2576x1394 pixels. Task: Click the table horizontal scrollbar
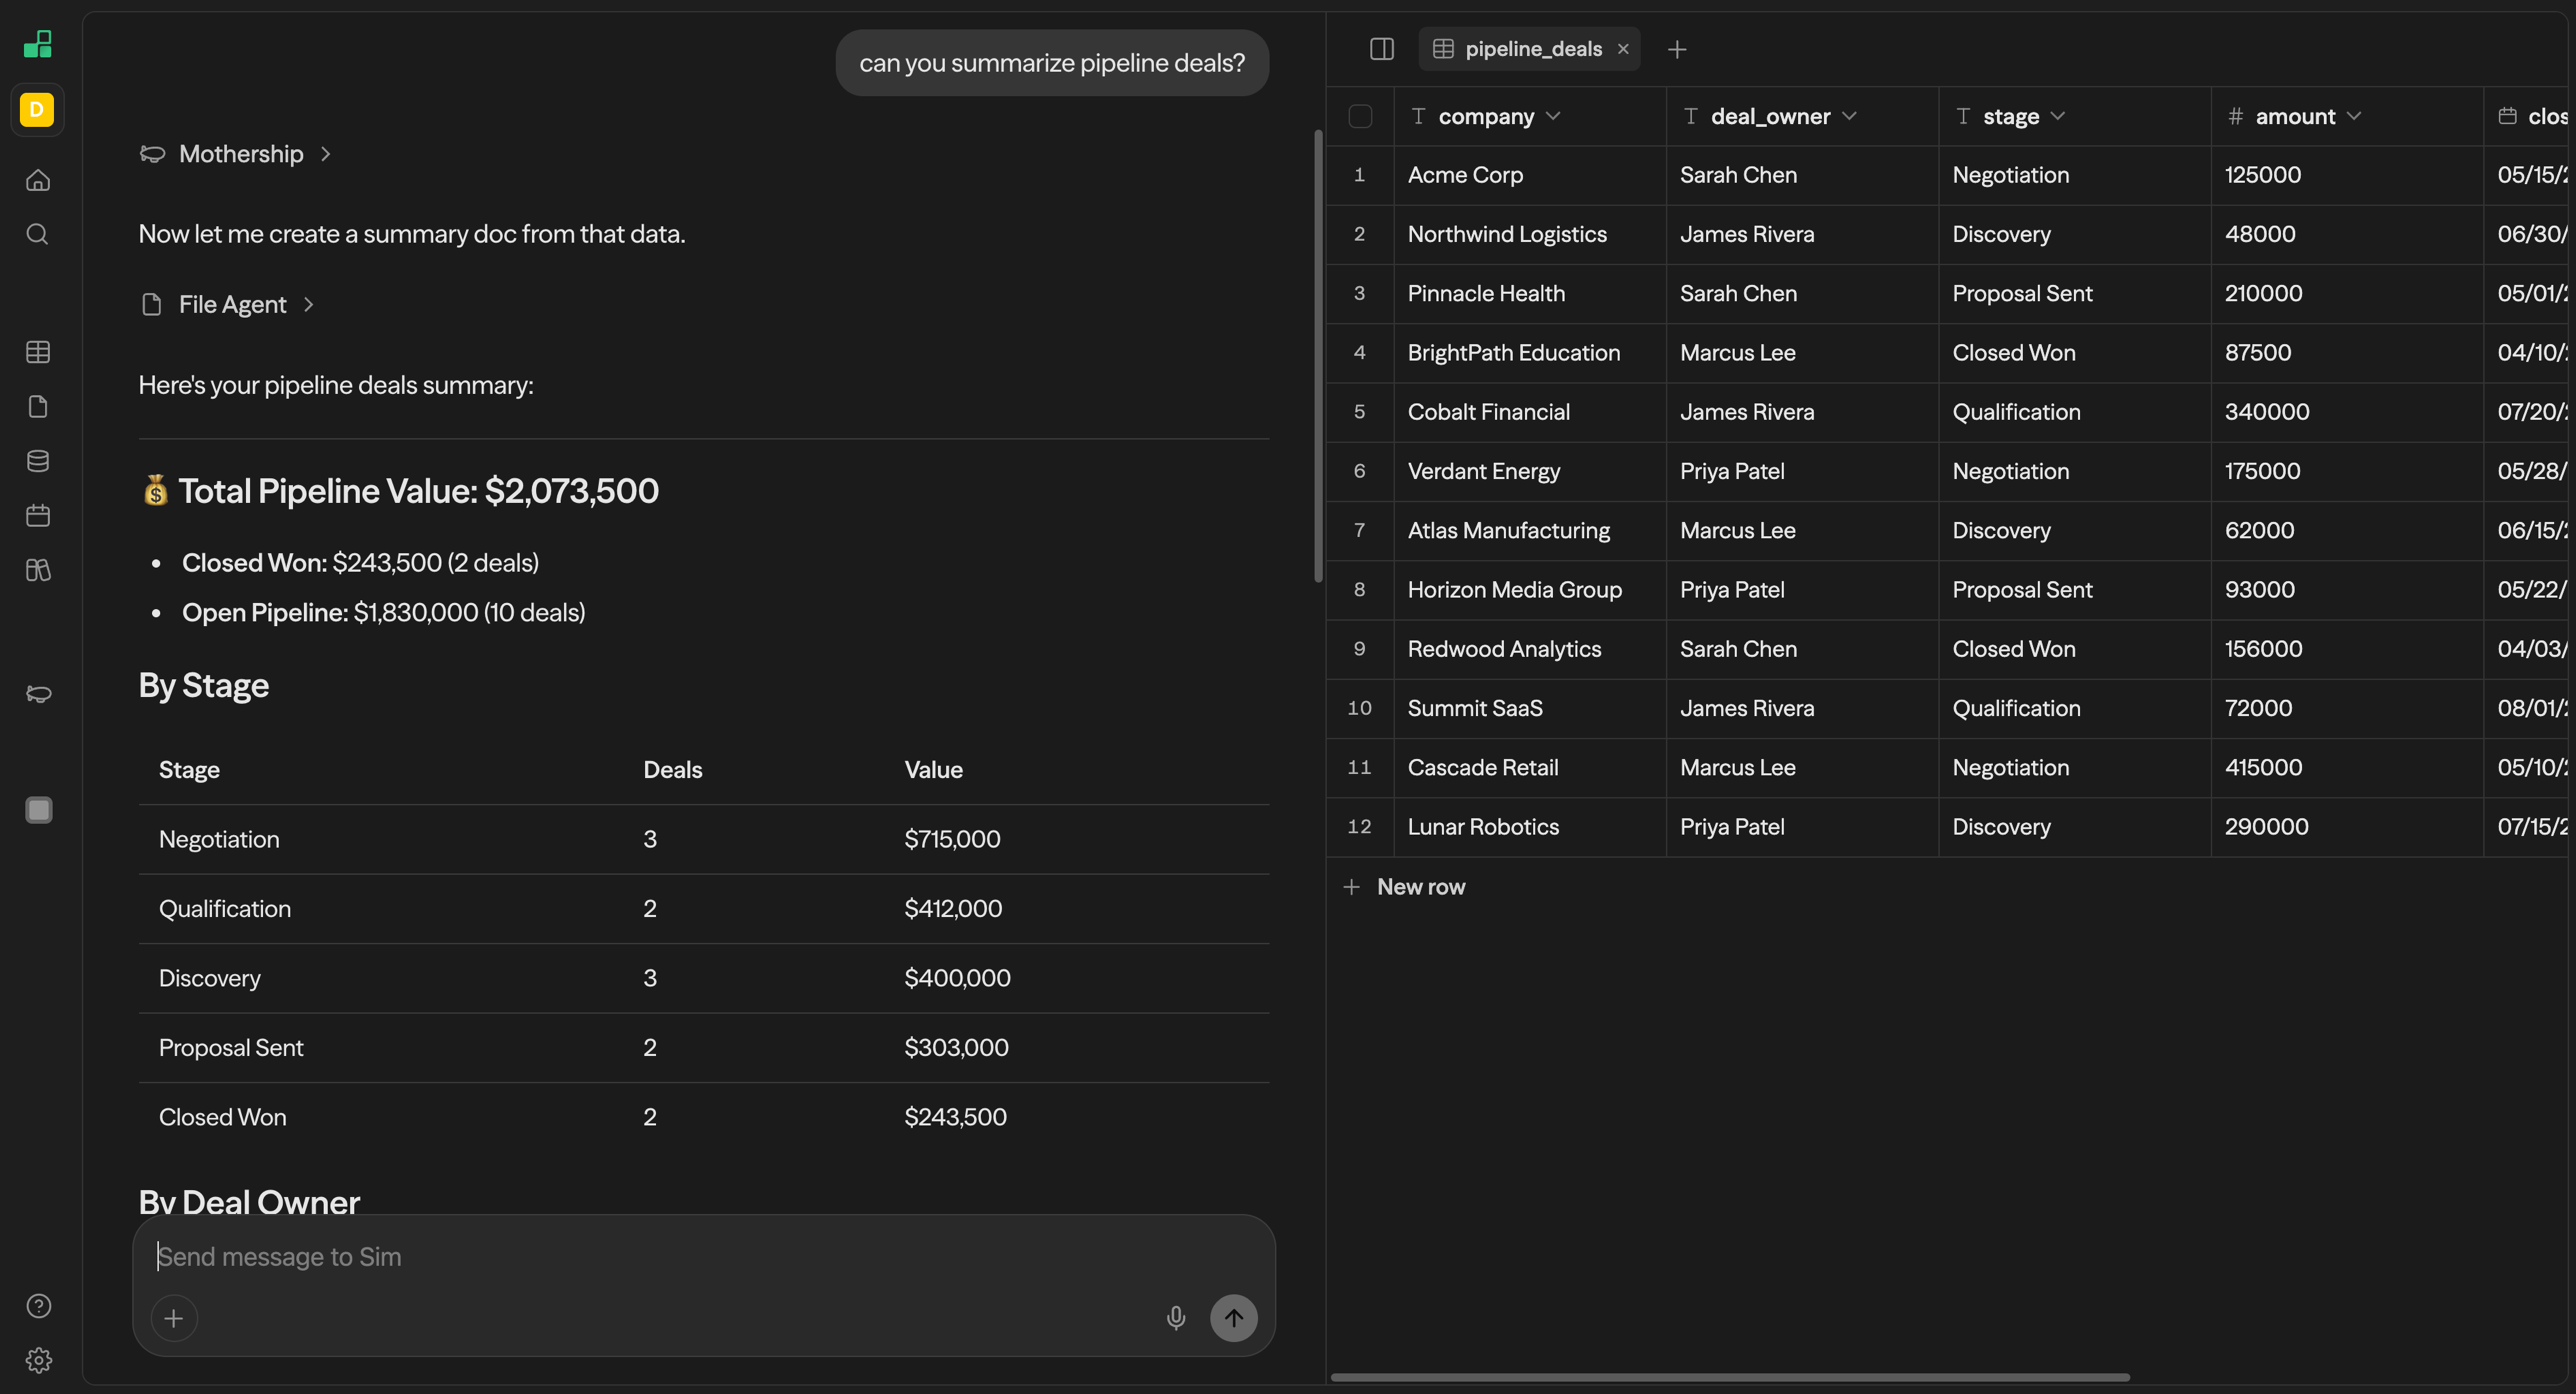coord(1730,1377)
